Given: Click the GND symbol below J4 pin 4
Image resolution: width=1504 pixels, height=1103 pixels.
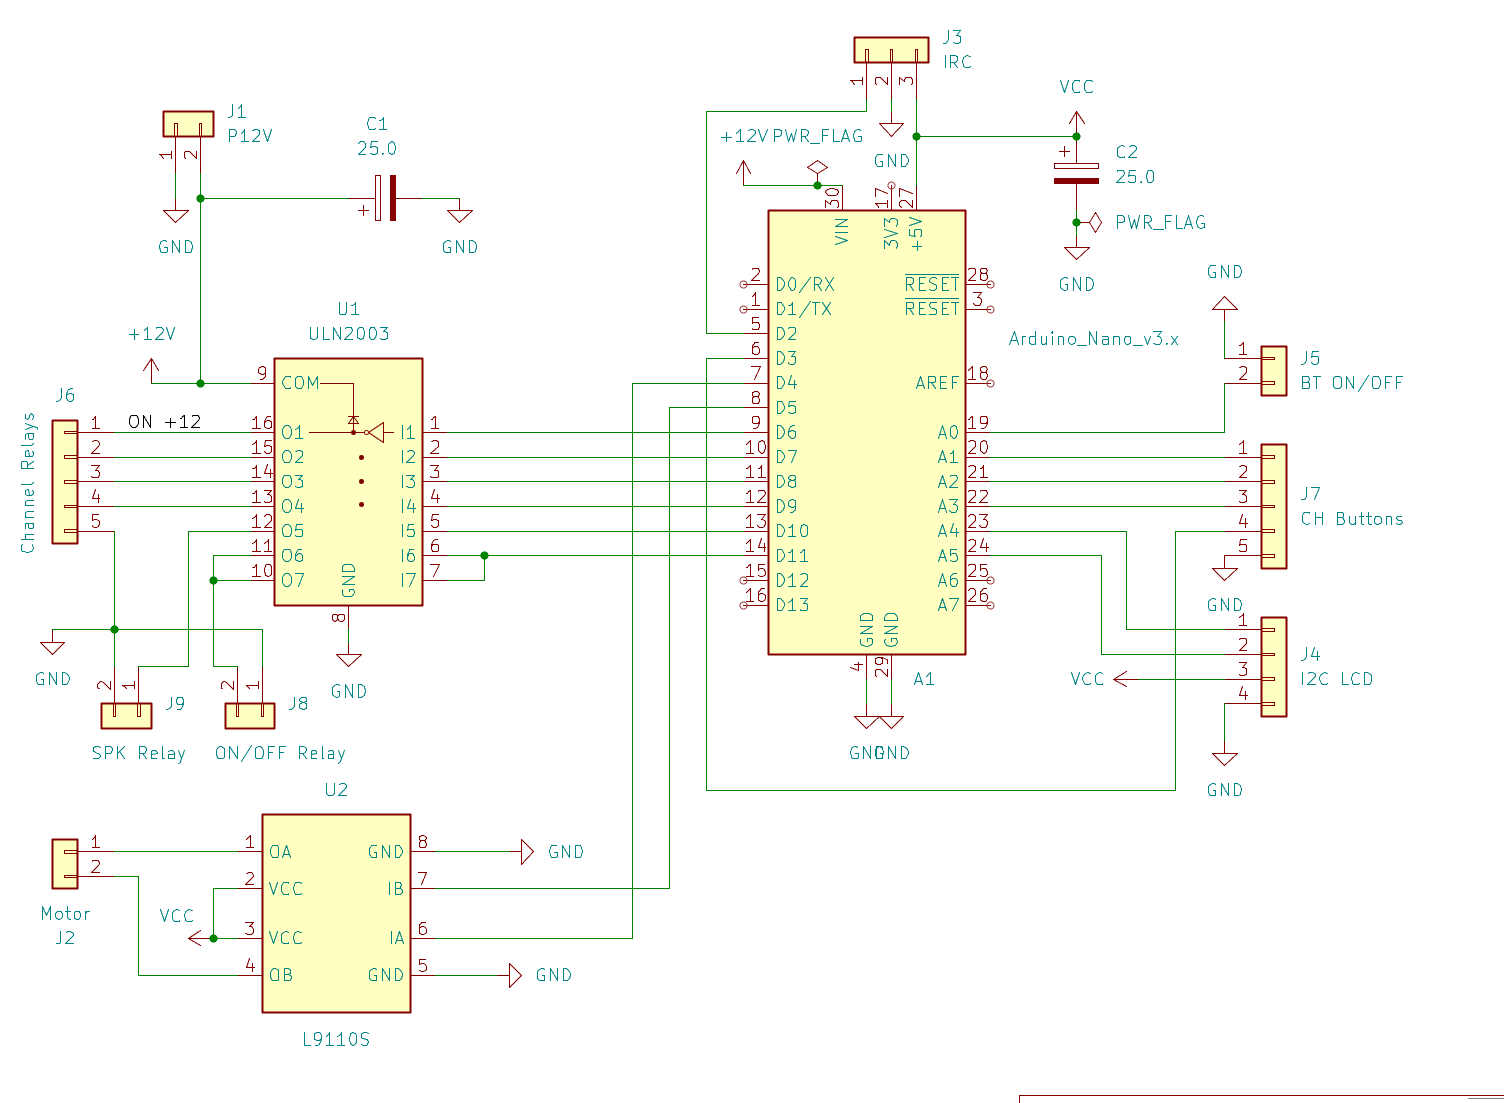Looking at the screenshot, I should 1224,759.
